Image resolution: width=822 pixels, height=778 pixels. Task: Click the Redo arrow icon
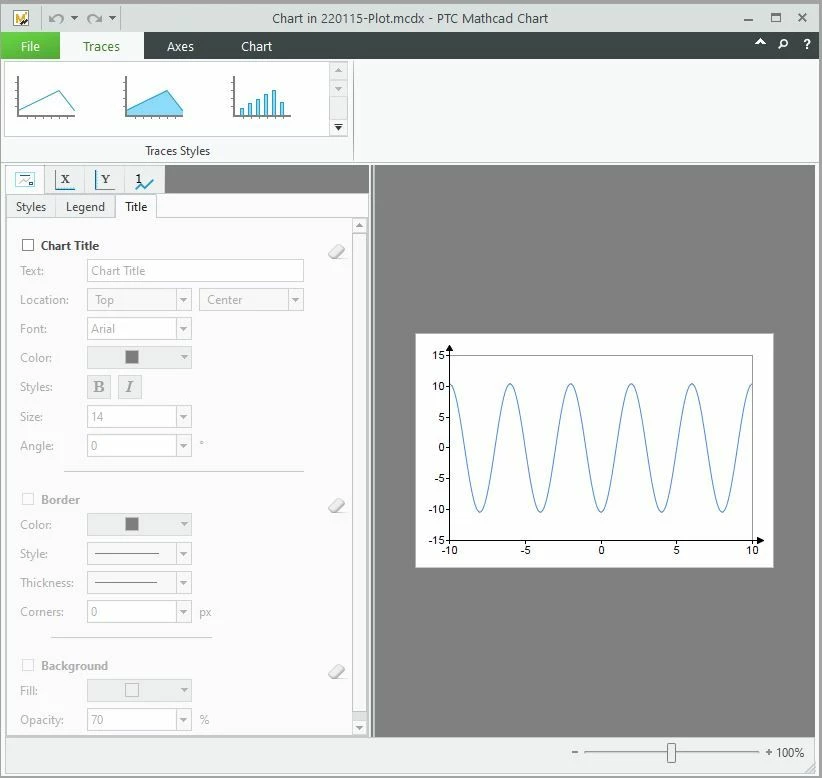(94, 18)
